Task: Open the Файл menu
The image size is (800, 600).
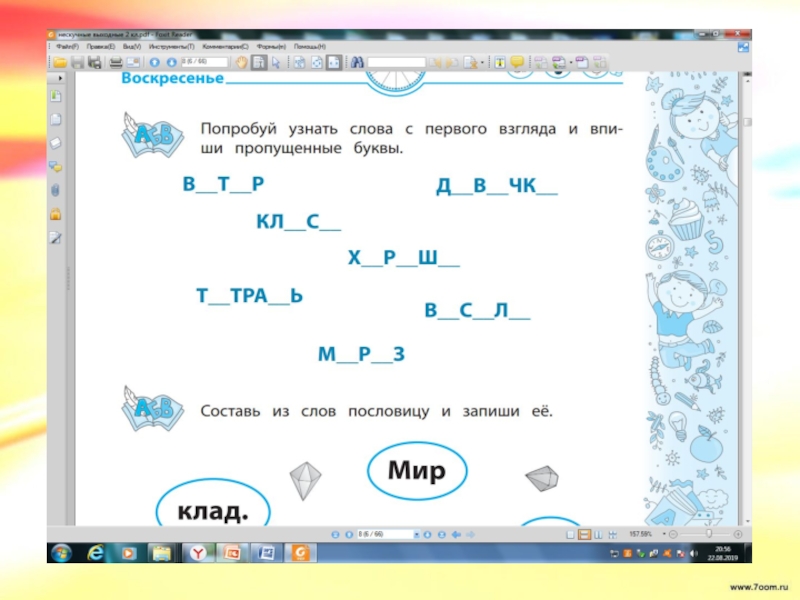Action: (x=67, y=46)
